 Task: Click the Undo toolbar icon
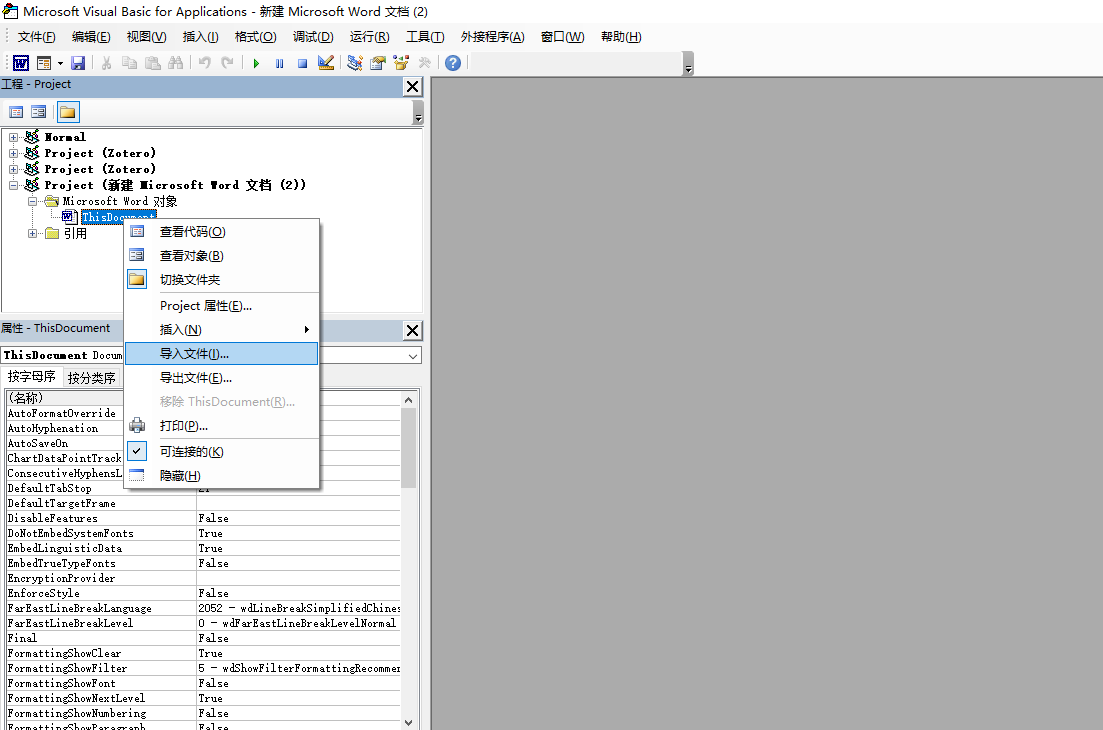tap(205, 63)
